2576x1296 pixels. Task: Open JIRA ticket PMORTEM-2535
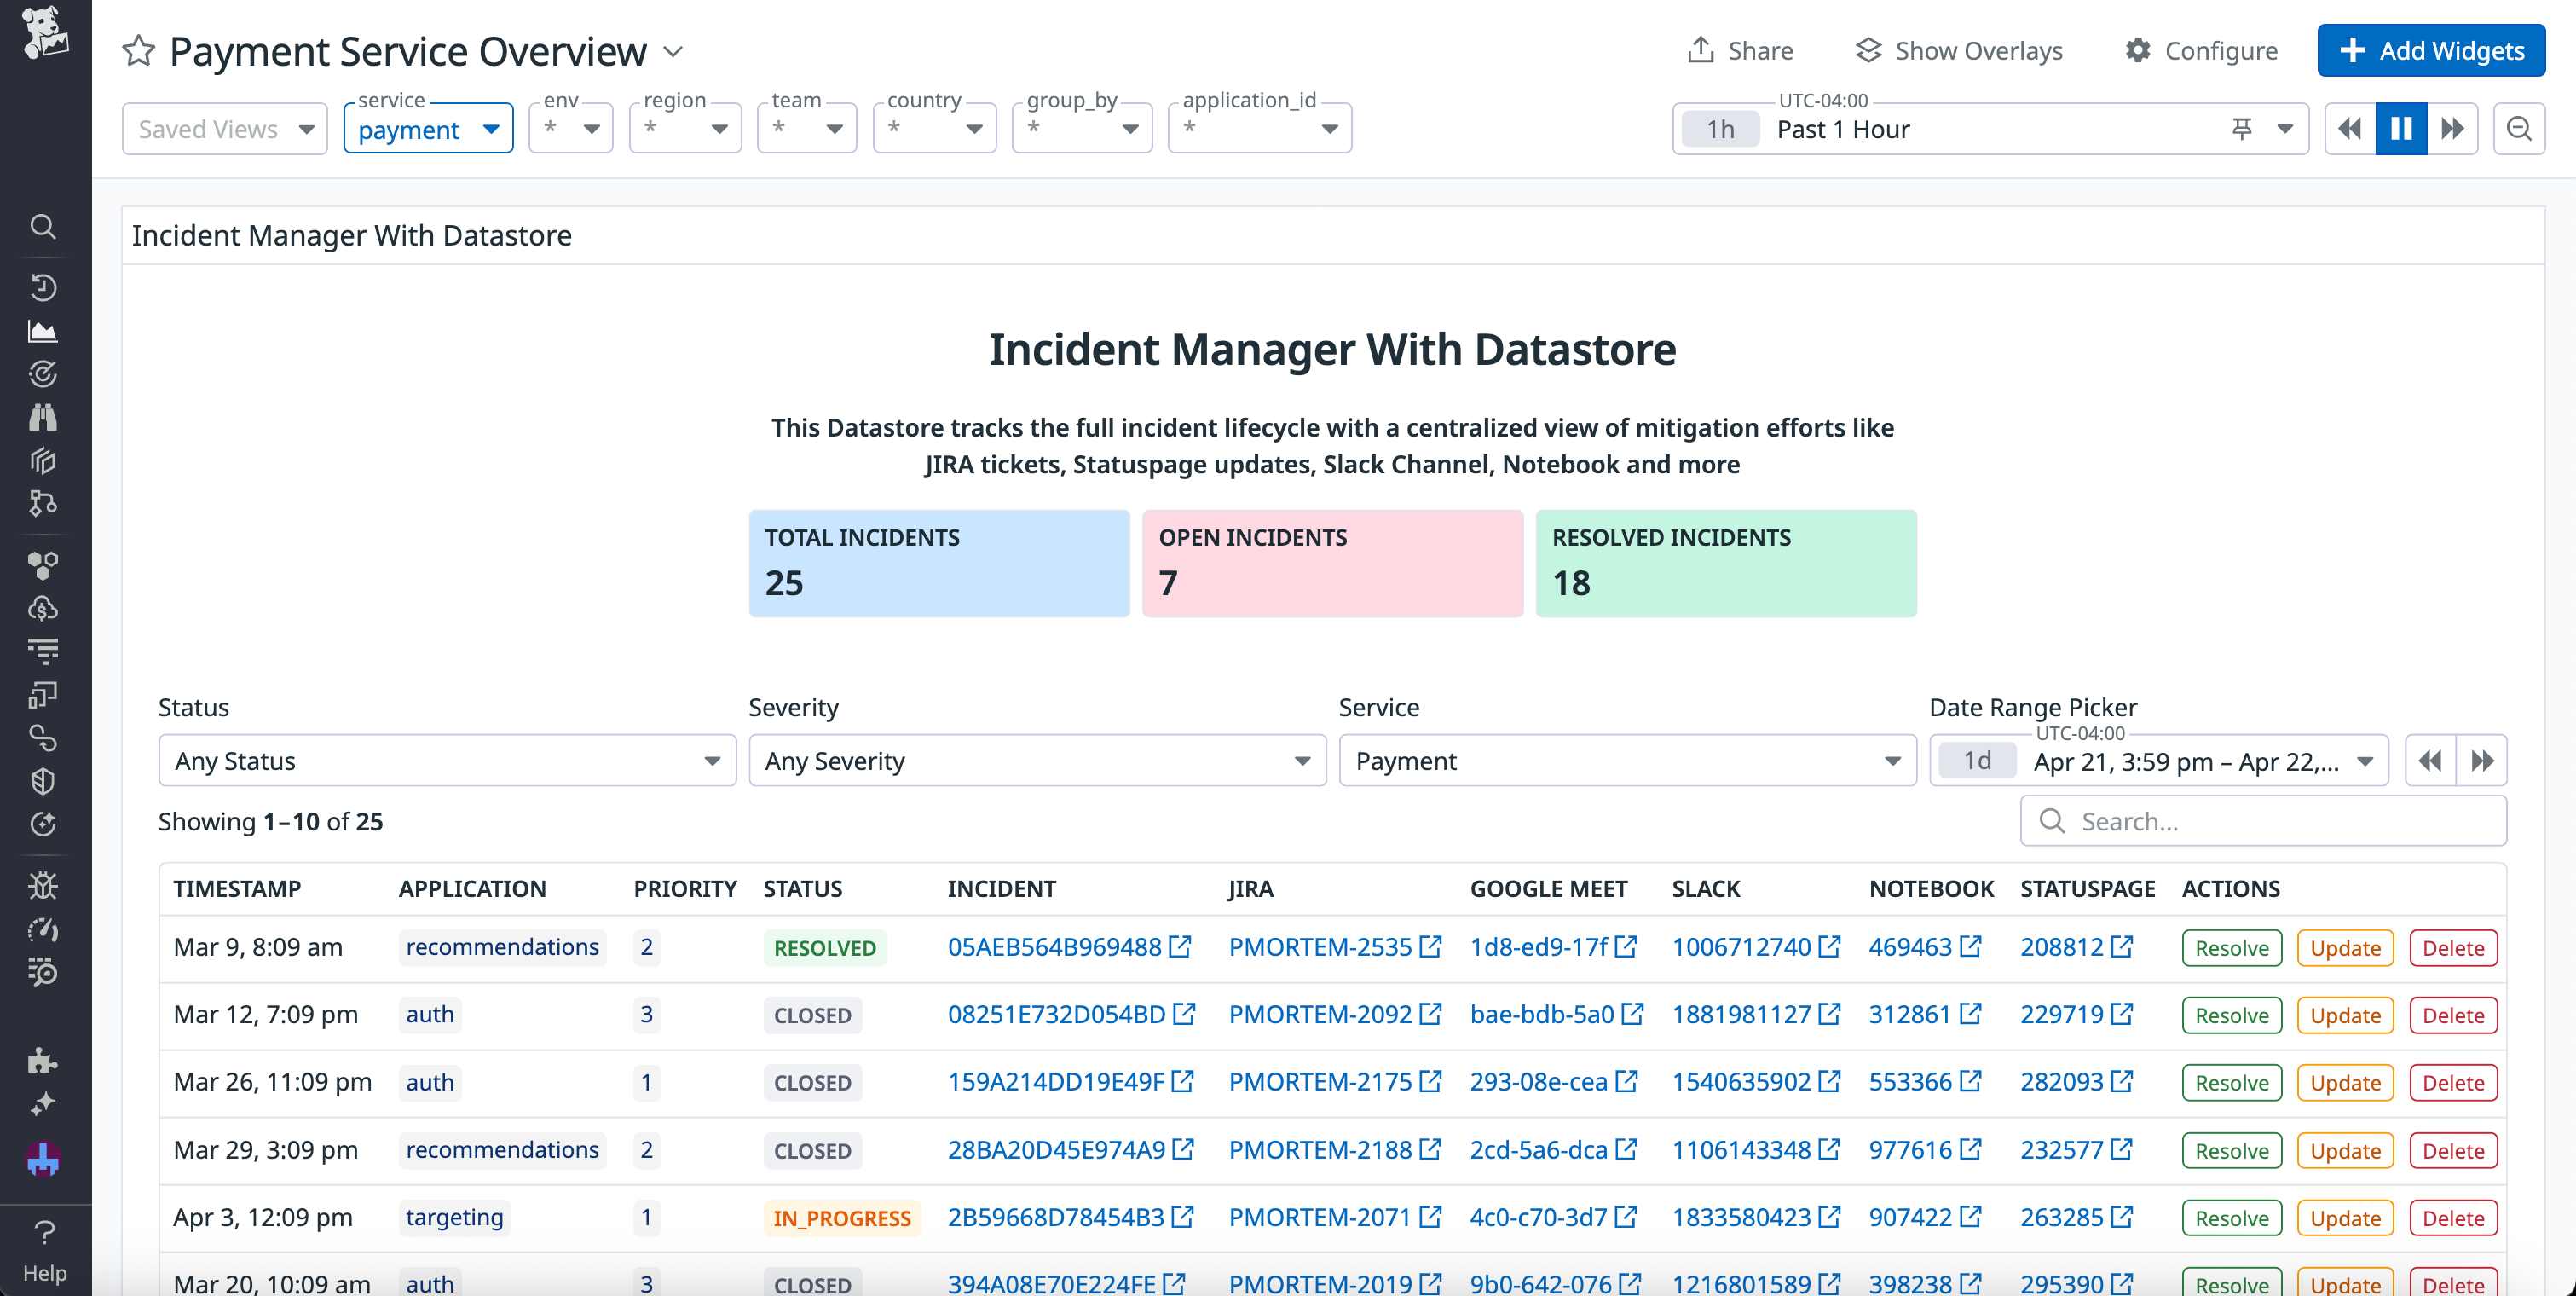[x=1322, y=947]
